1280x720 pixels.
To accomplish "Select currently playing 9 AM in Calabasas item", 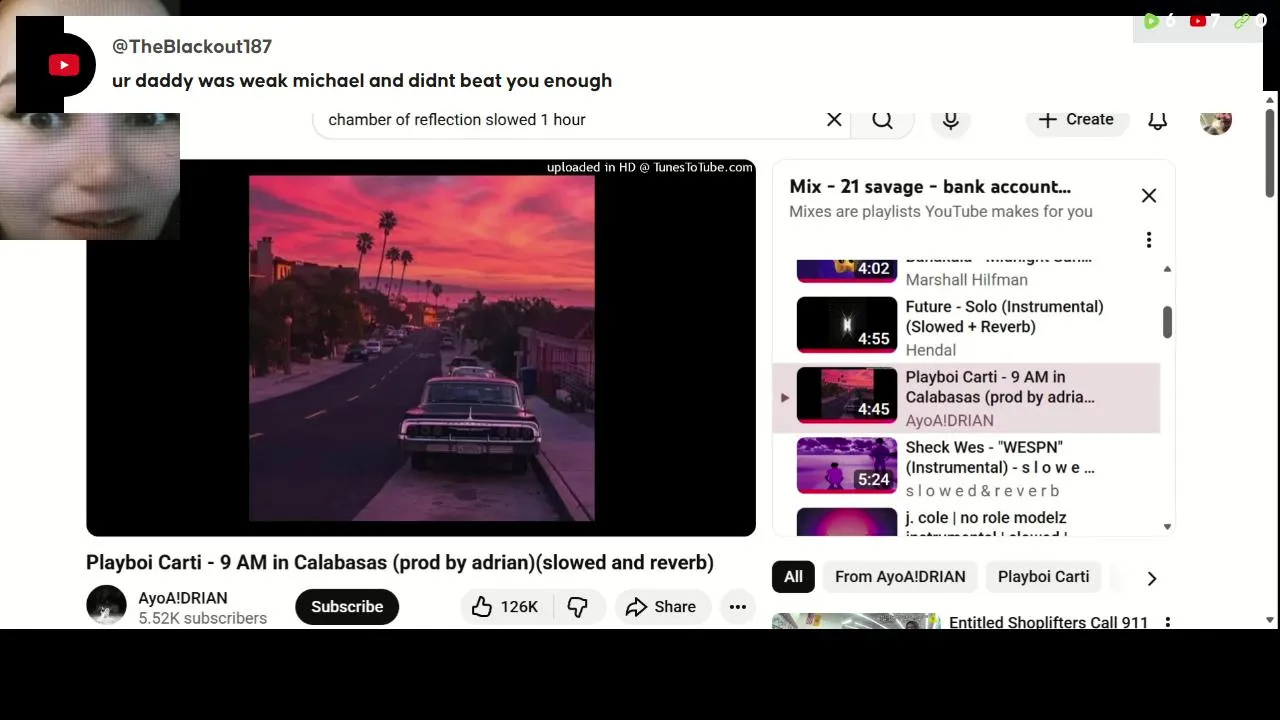I will point(966,397).
